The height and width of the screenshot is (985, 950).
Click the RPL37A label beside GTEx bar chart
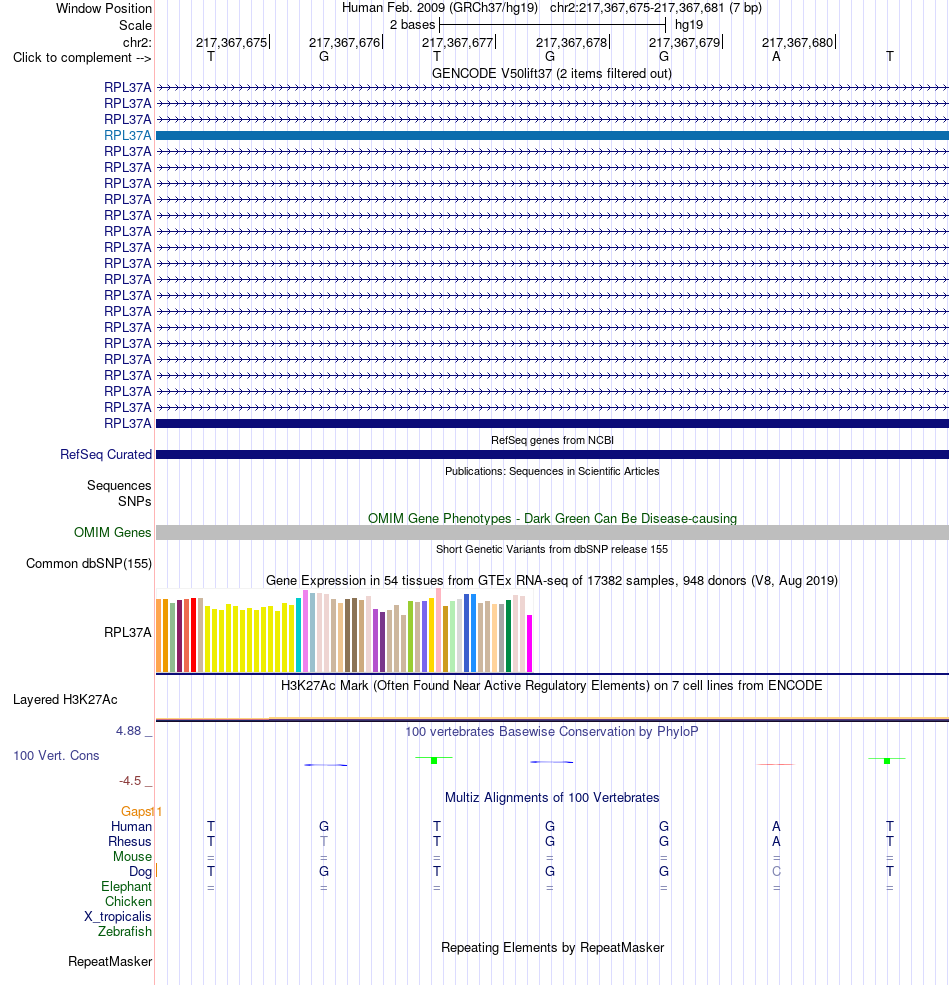(x=128, y=633)
